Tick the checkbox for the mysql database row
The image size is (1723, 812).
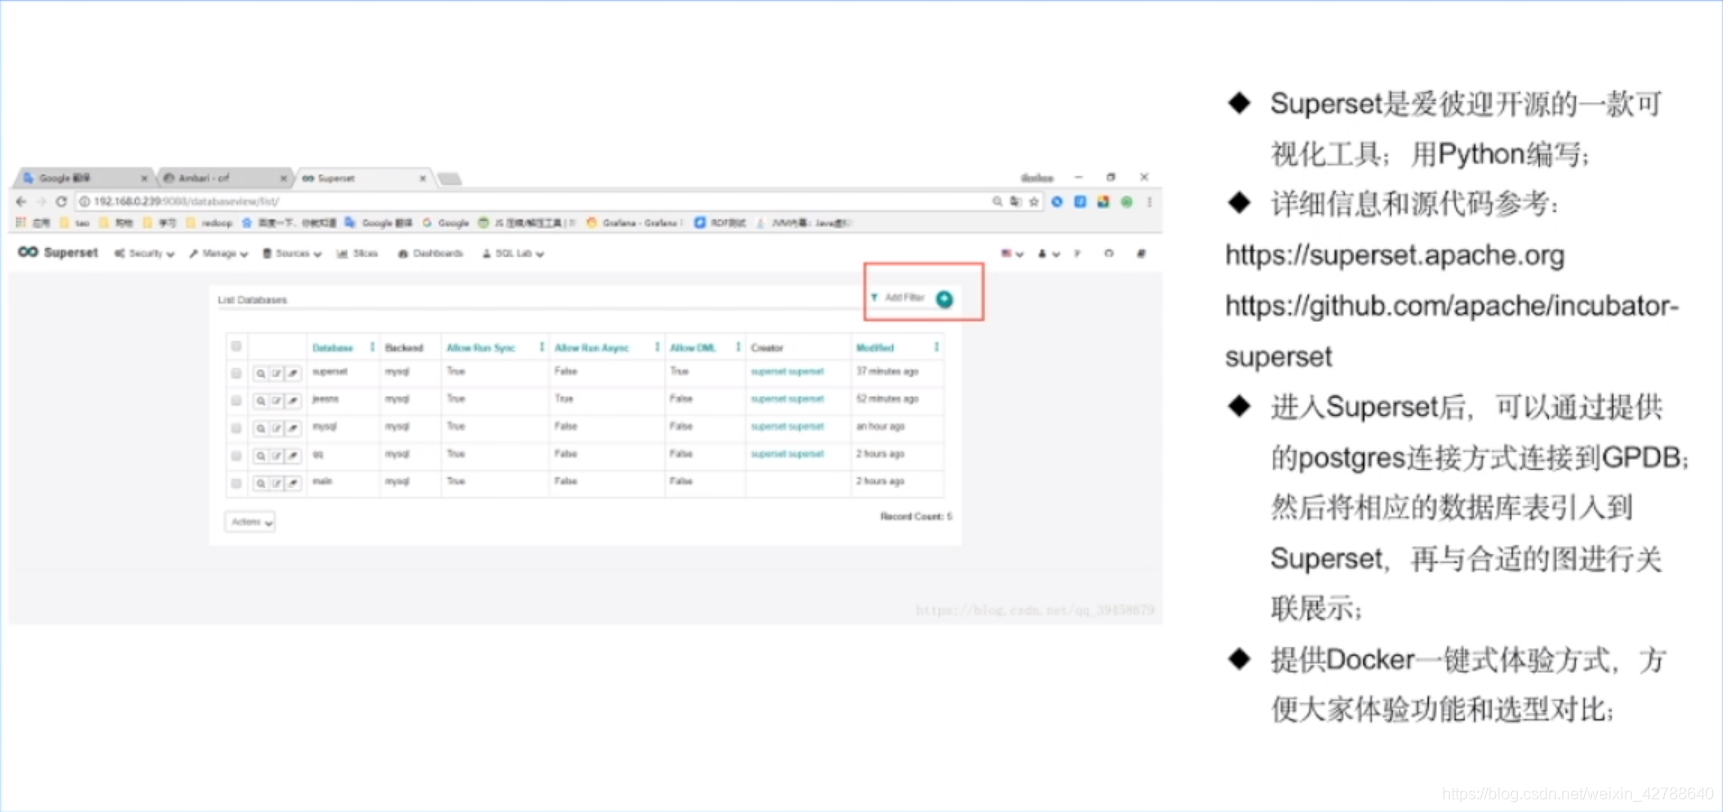pyautogui.click(x=236, y=428)
